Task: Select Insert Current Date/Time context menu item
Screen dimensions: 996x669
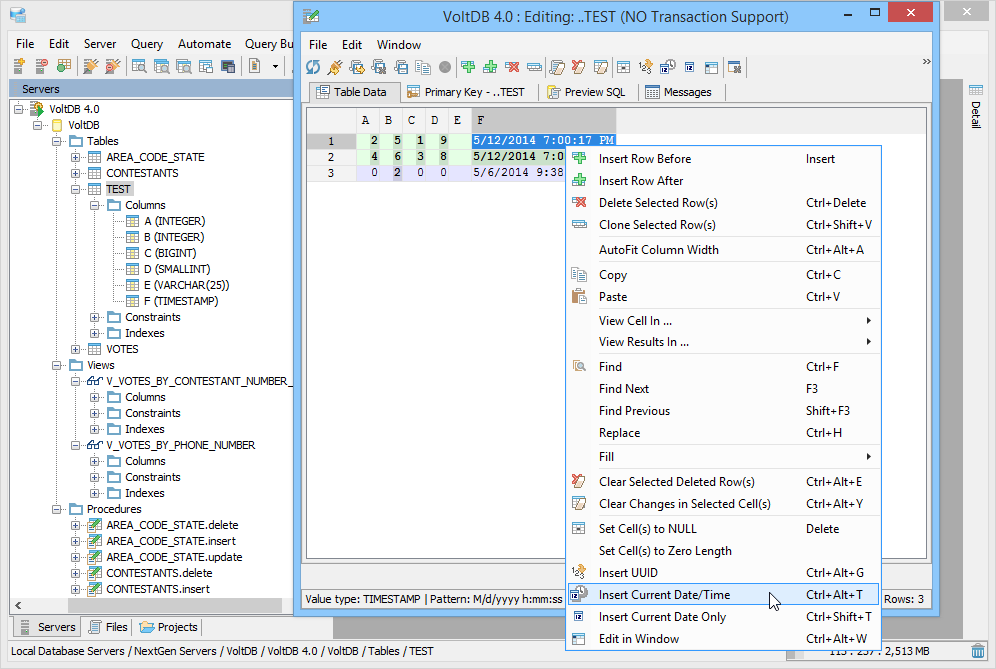Action: coord(723,595)
